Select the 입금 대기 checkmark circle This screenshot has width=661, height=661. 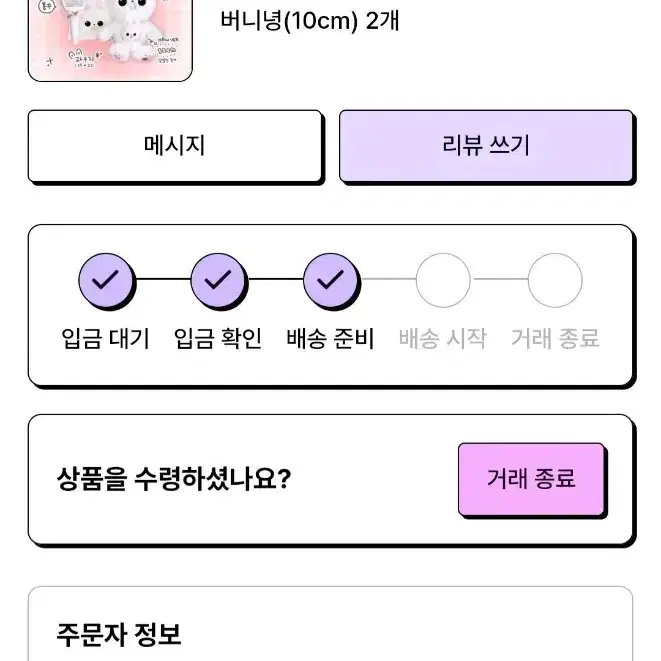coord(106,280)
